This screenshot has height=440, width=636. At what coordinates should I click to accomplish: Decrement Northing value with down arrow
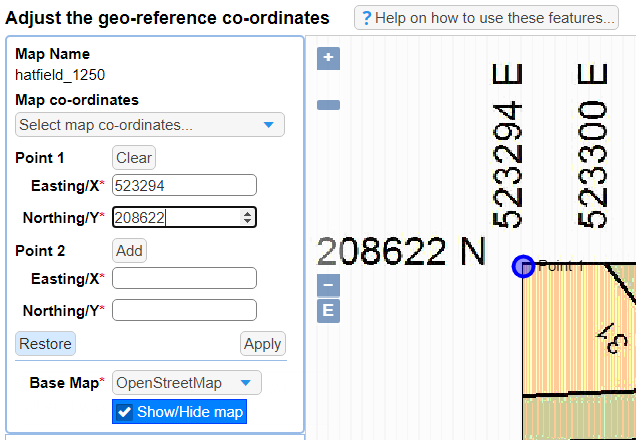248,221
